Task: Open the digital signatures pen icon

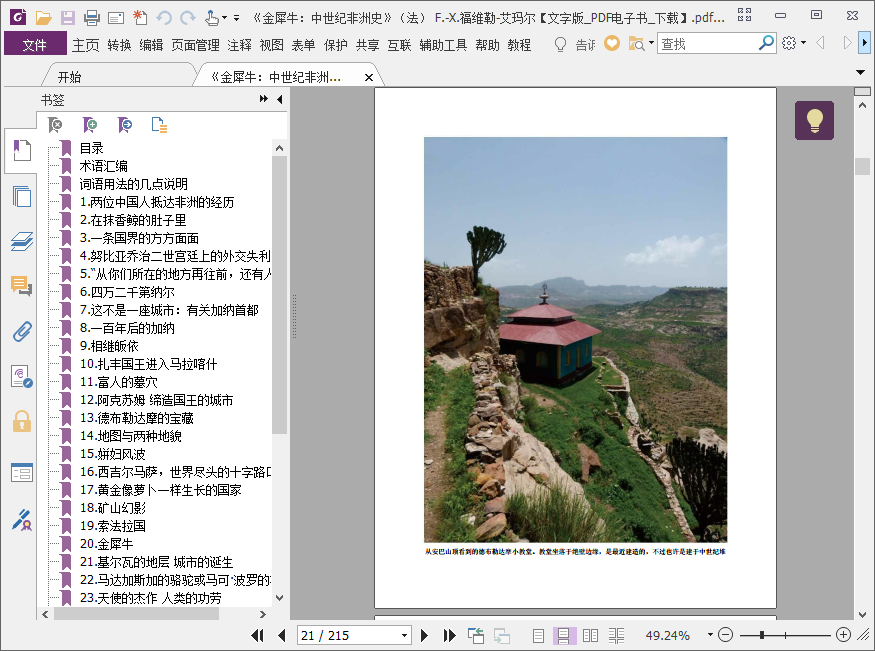Action: pyautogui.click(x=22, y=519)
